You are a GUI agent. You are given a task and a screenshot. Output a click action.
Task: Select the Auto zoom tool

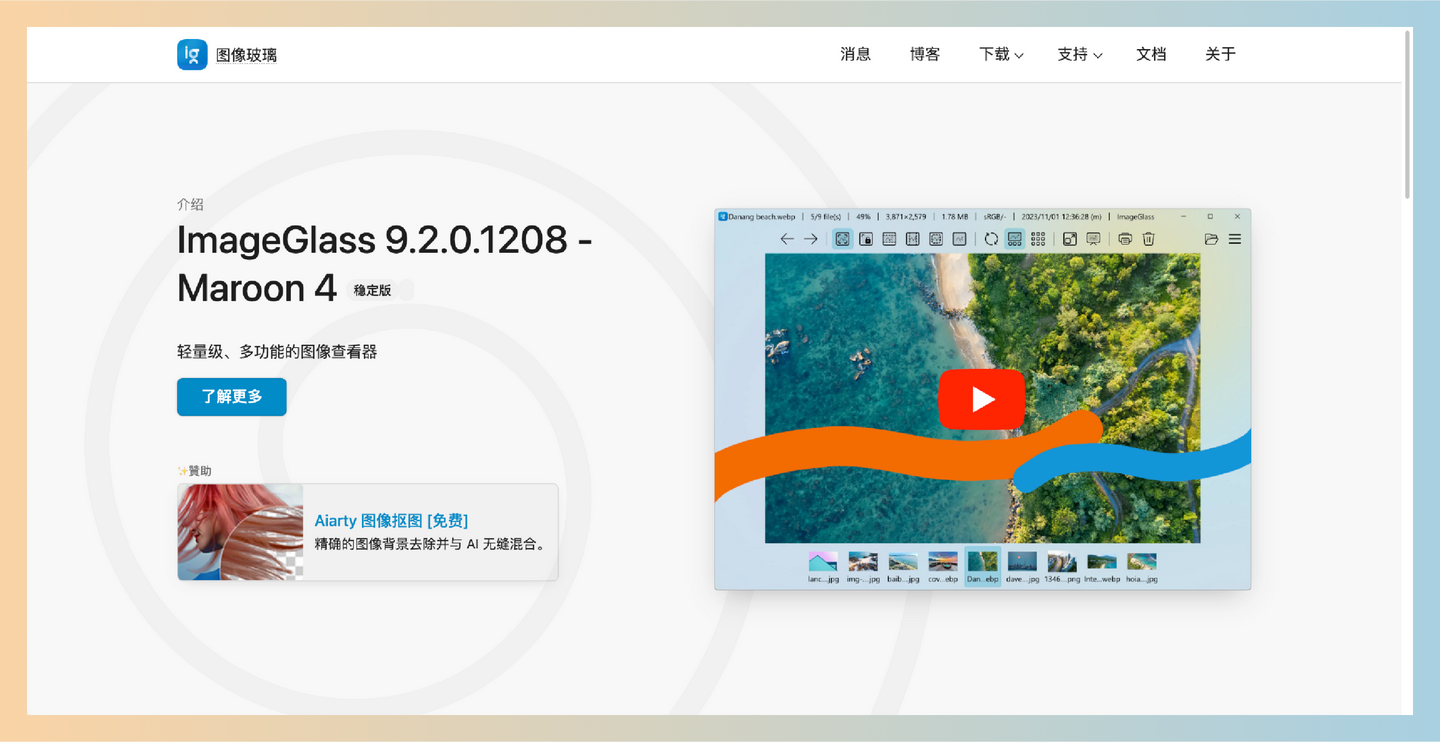[842, 239]
